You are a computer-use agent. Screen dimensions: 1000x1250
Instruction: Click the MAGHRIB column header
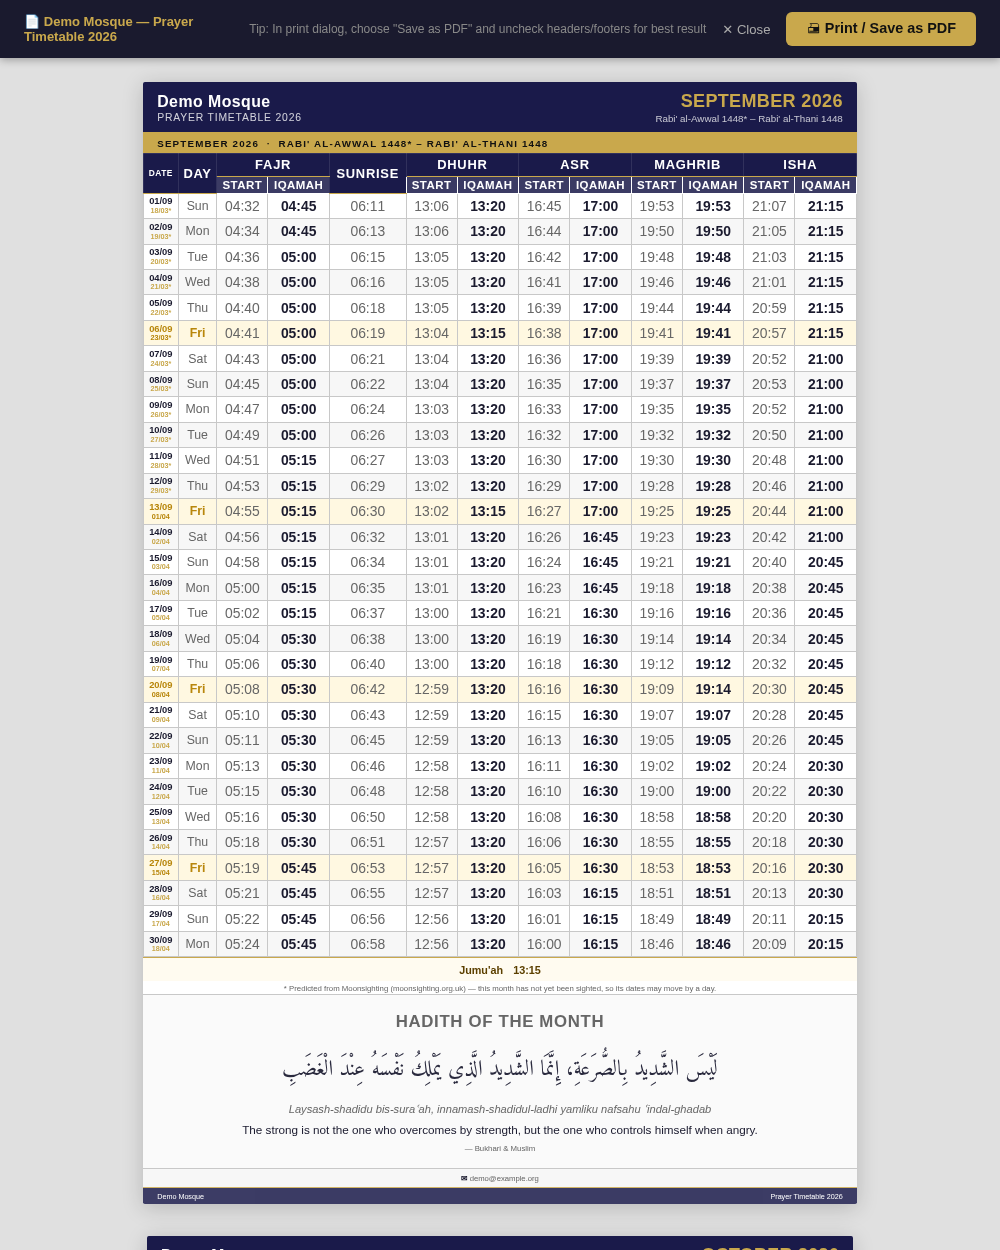point(687,165)
